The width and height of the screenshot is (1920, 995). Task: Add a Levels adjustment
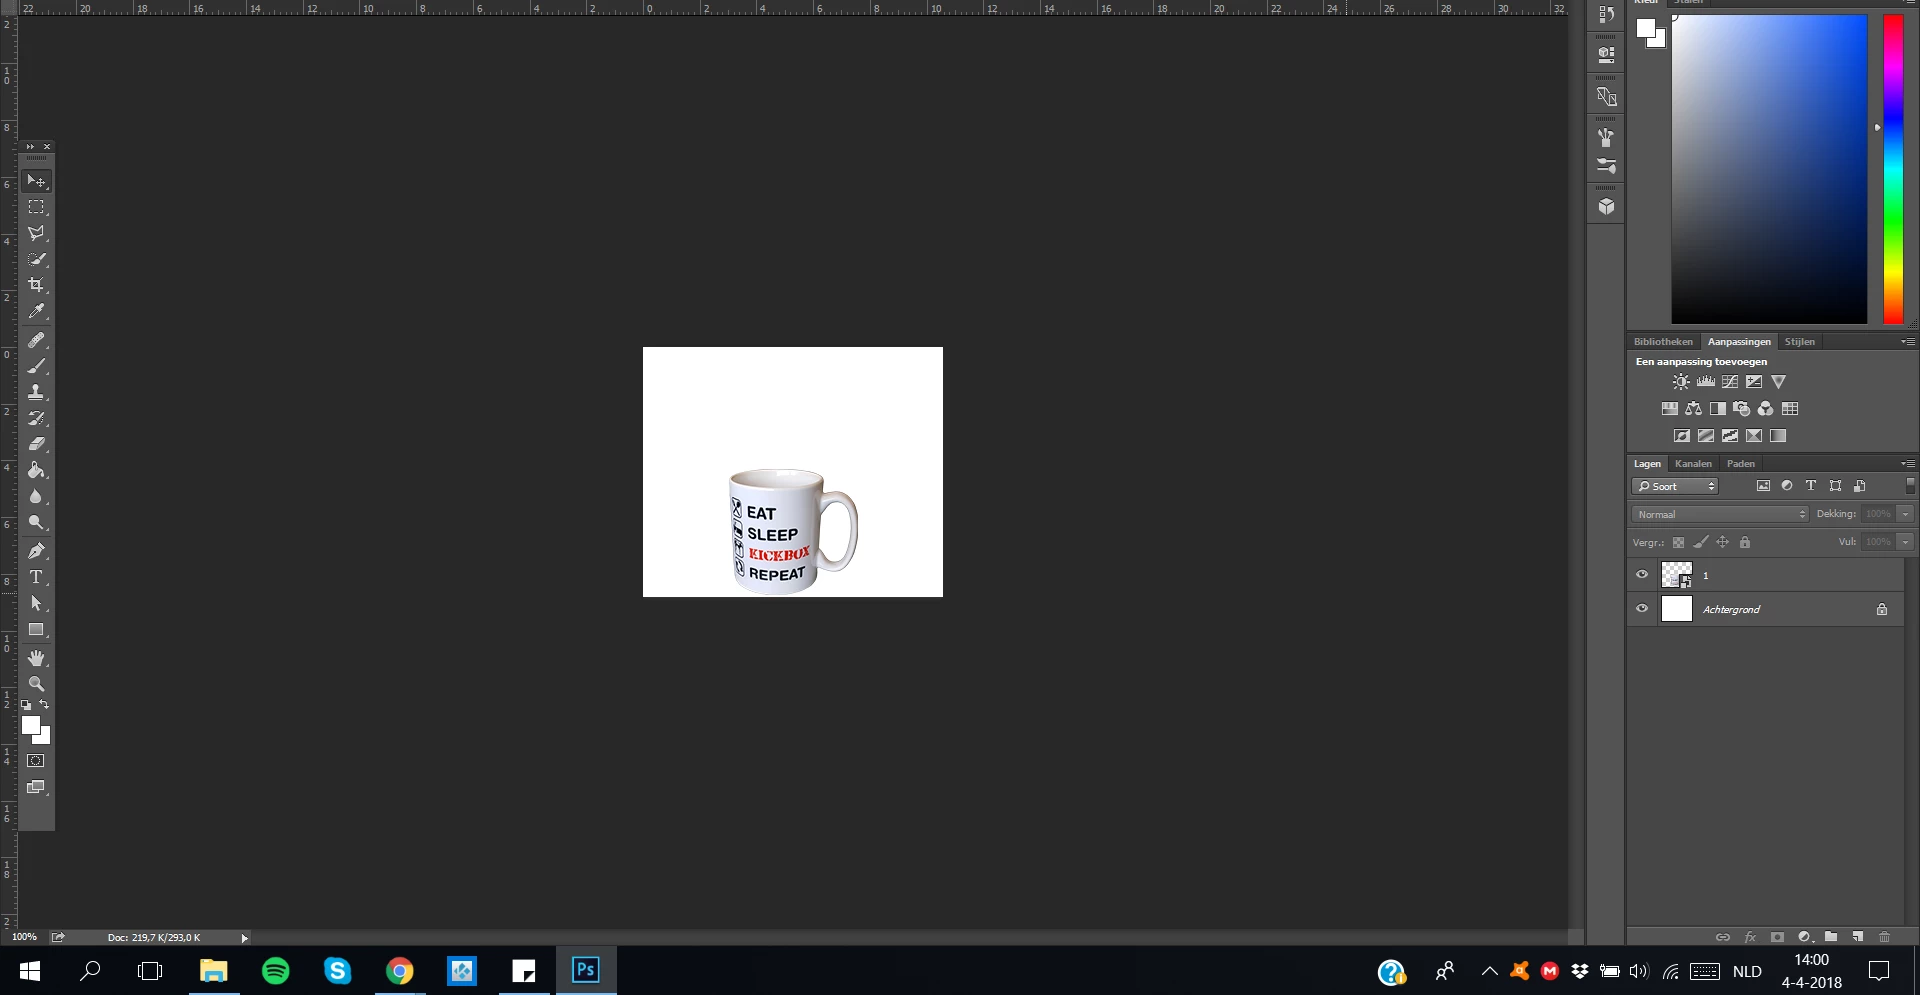click(x=1706, y=382)
